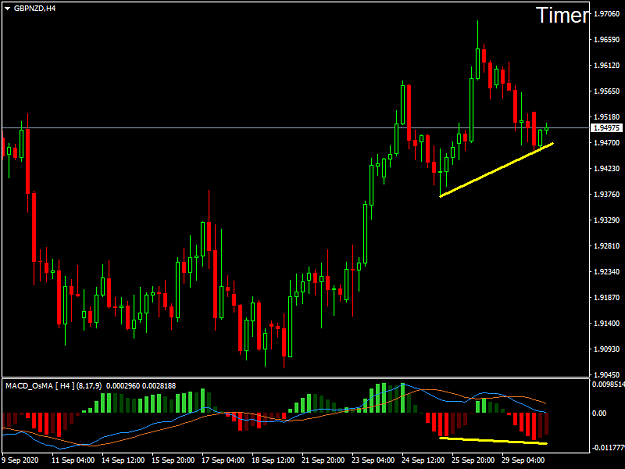This screenshot has height=469, width=625.
Task: Click the 1.91870 price scale label
Action: point(607,297)
